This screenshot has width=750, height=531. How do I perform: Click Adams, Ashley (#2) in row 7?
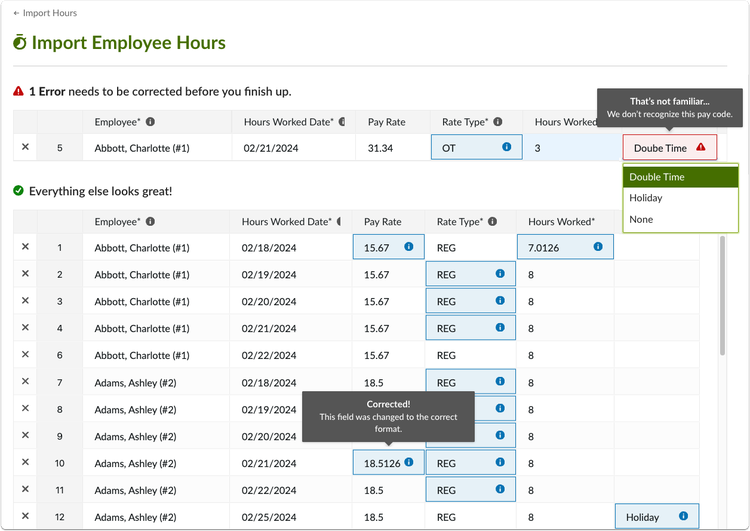[135, 383]
